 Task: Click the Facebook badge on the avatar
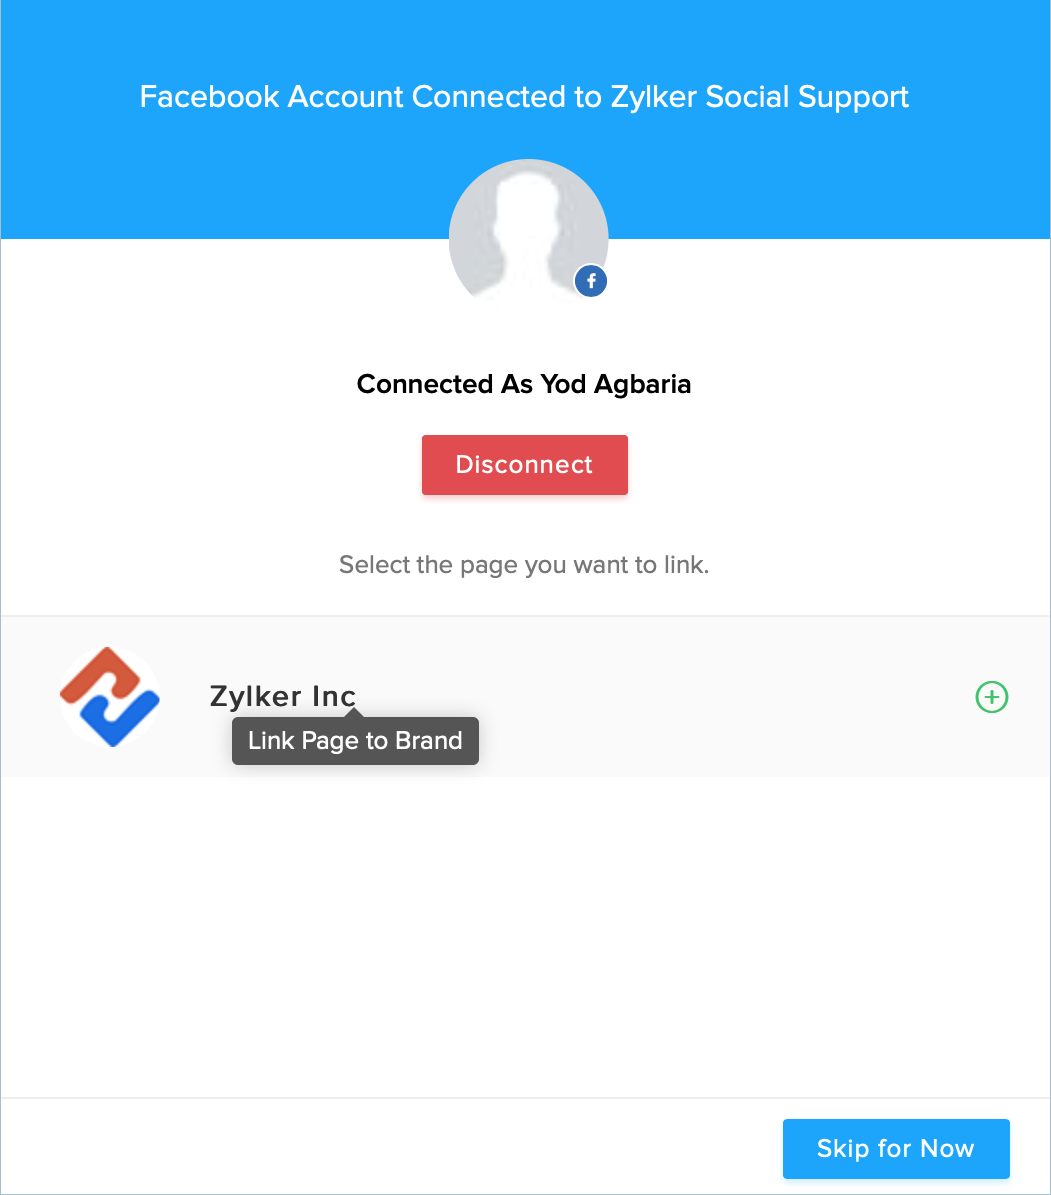coord(591,281)
